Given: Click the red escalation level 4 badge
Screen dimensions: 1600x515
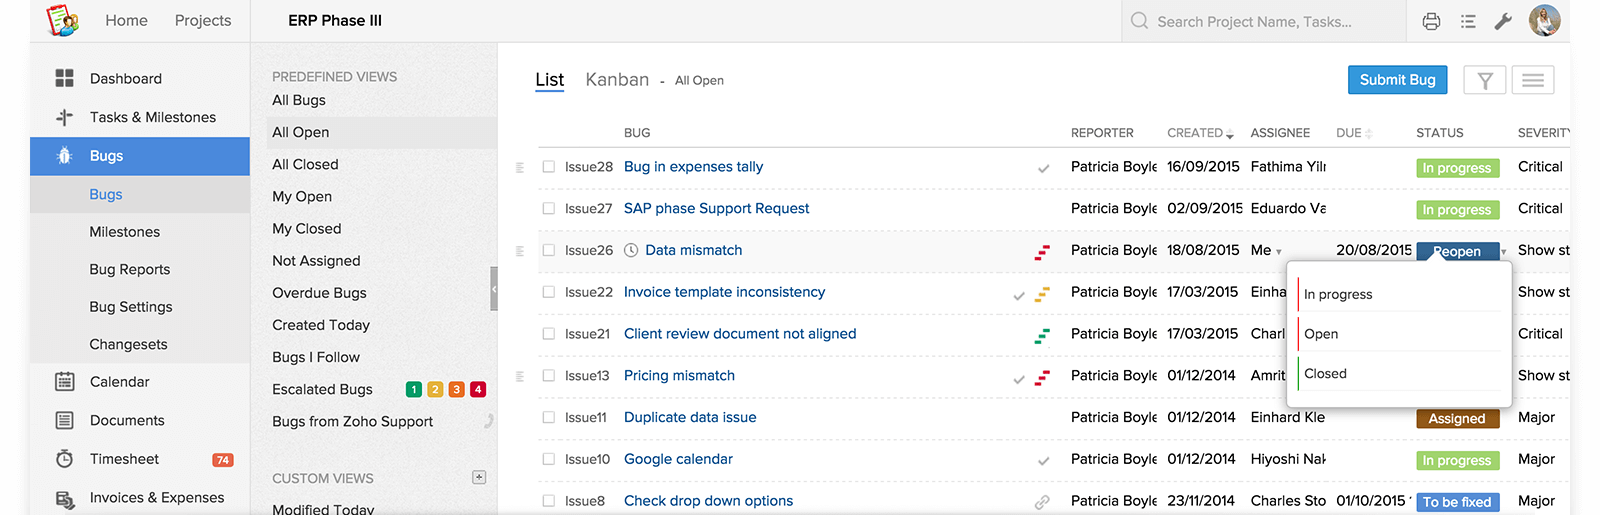Looking at the screenshot, I should (x=478, y=390).
